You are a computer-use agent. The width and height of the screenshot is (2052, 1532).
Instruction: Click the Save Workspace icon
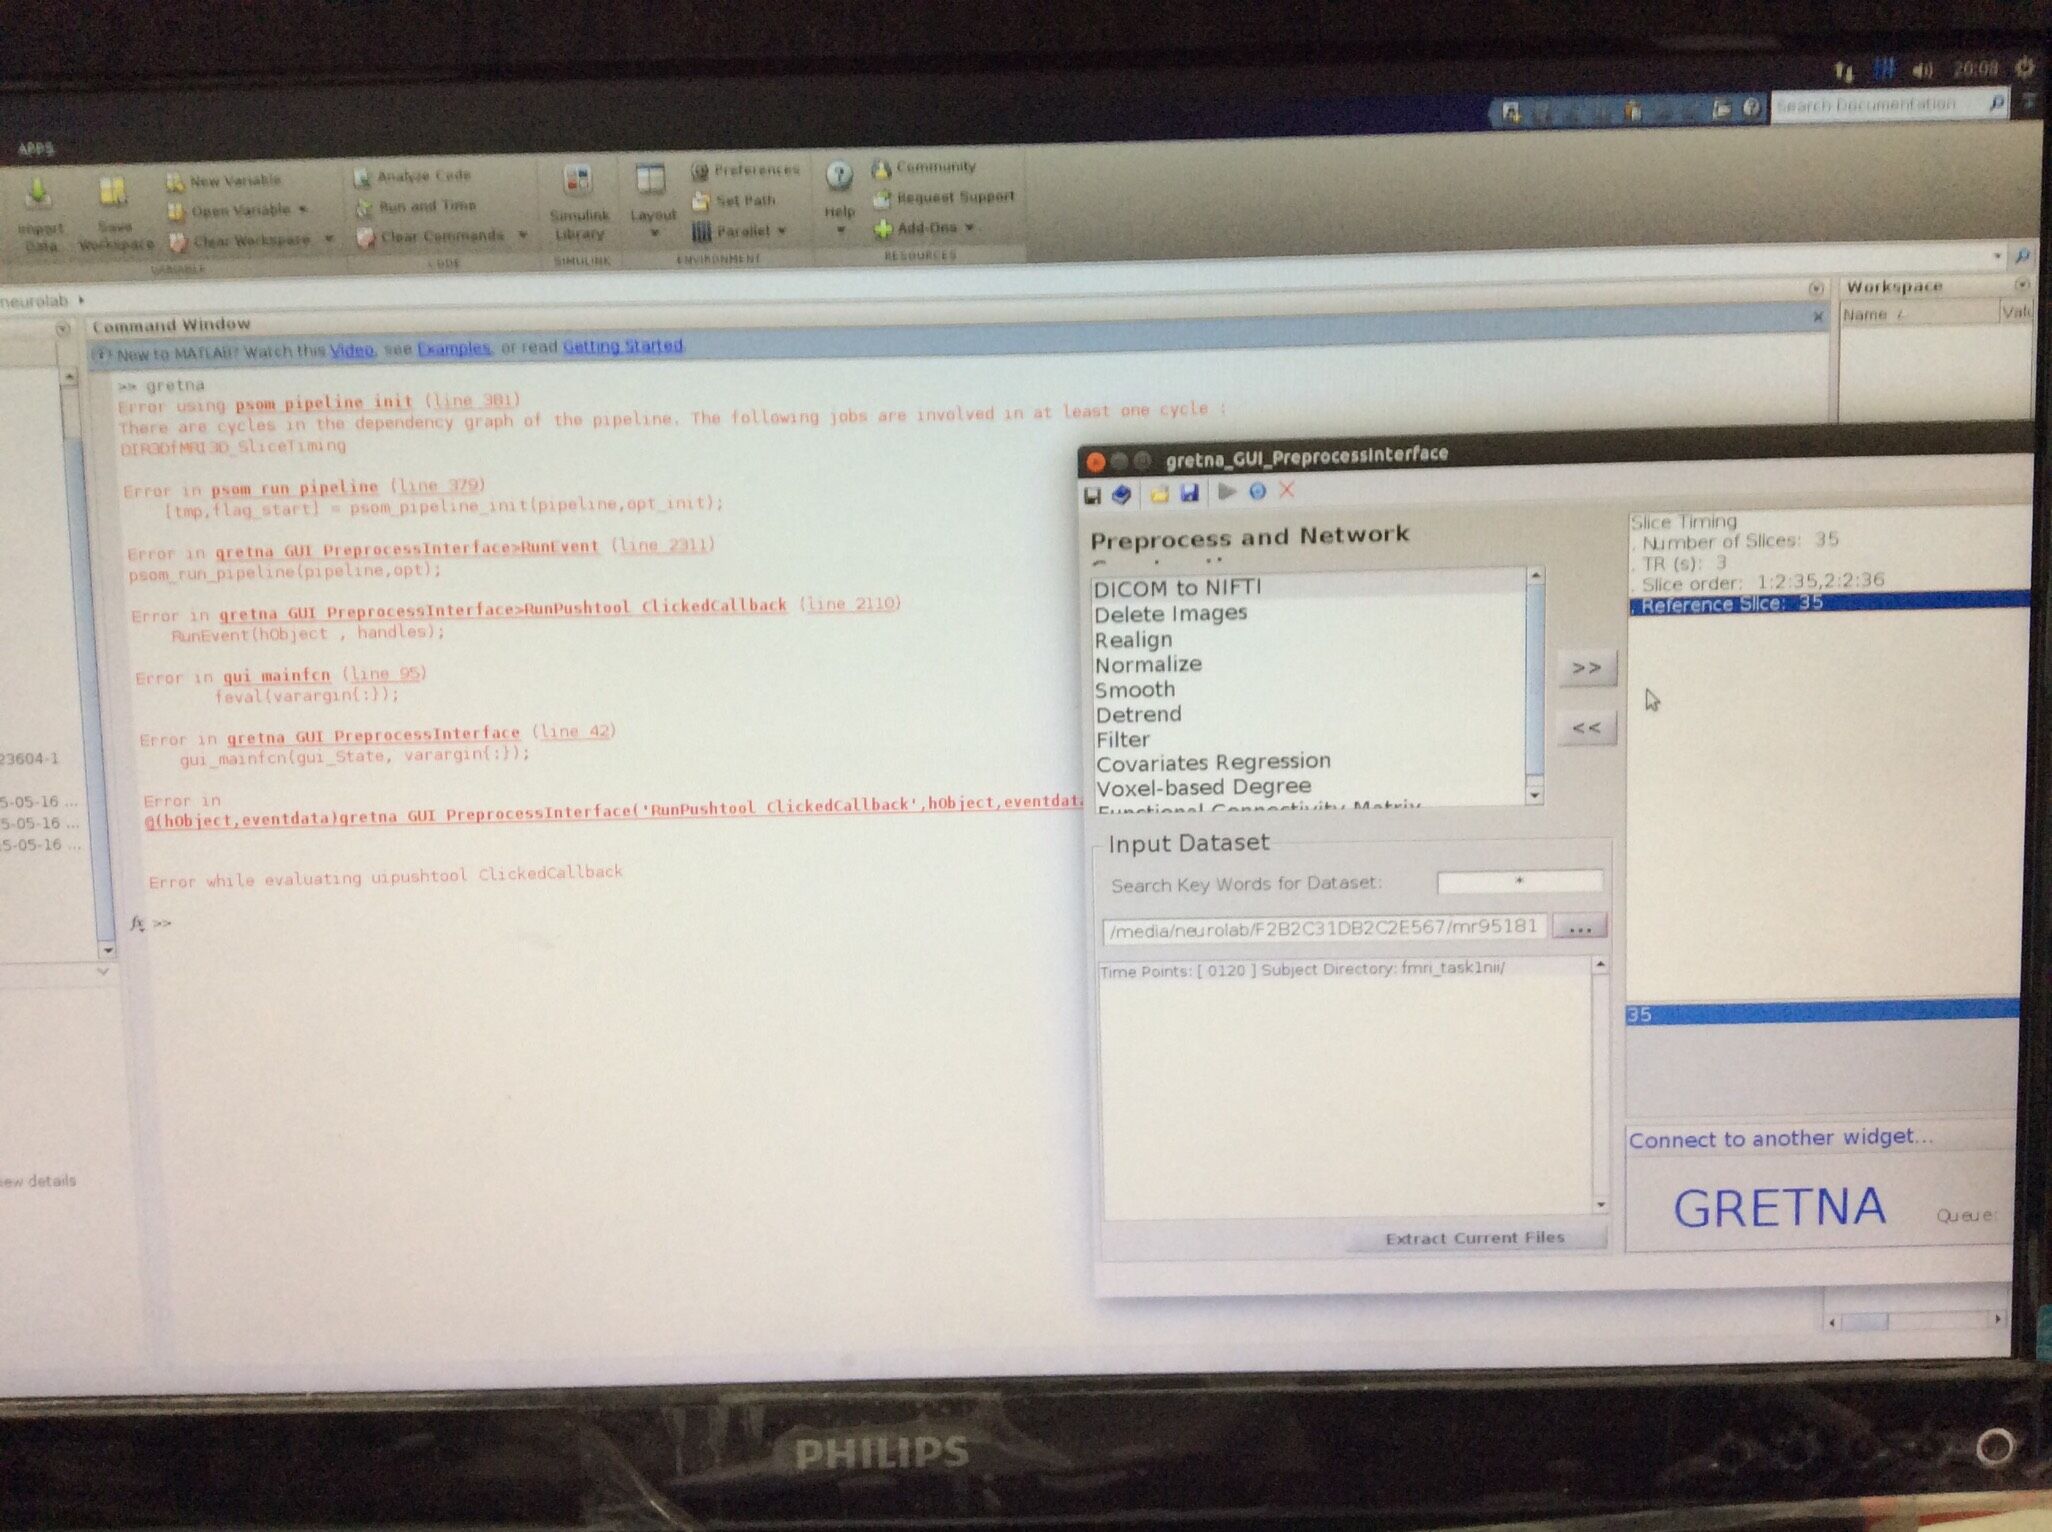point(112,194)
